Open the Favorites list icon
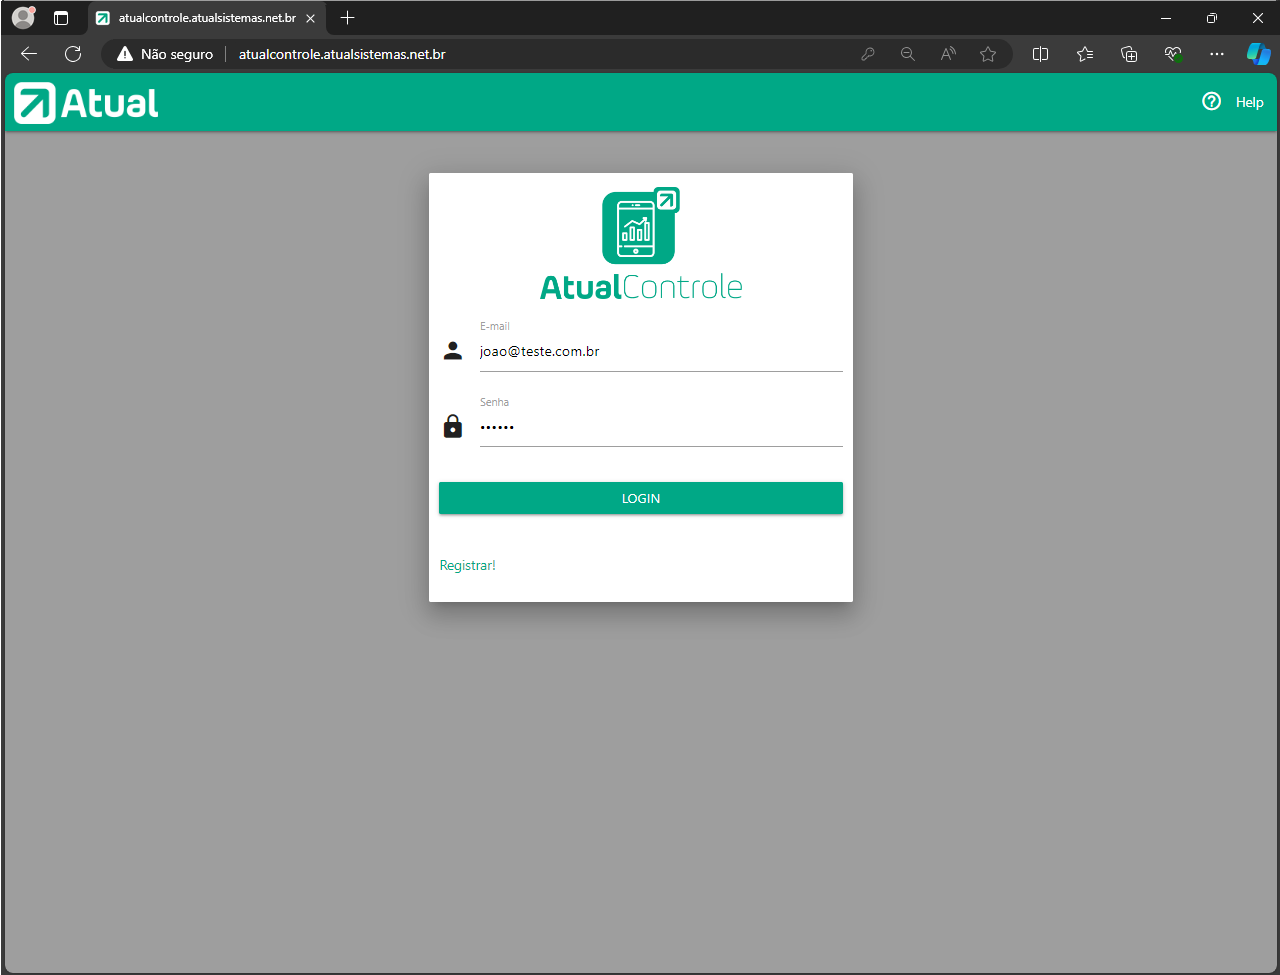1280x975 pixels. 1085,54
